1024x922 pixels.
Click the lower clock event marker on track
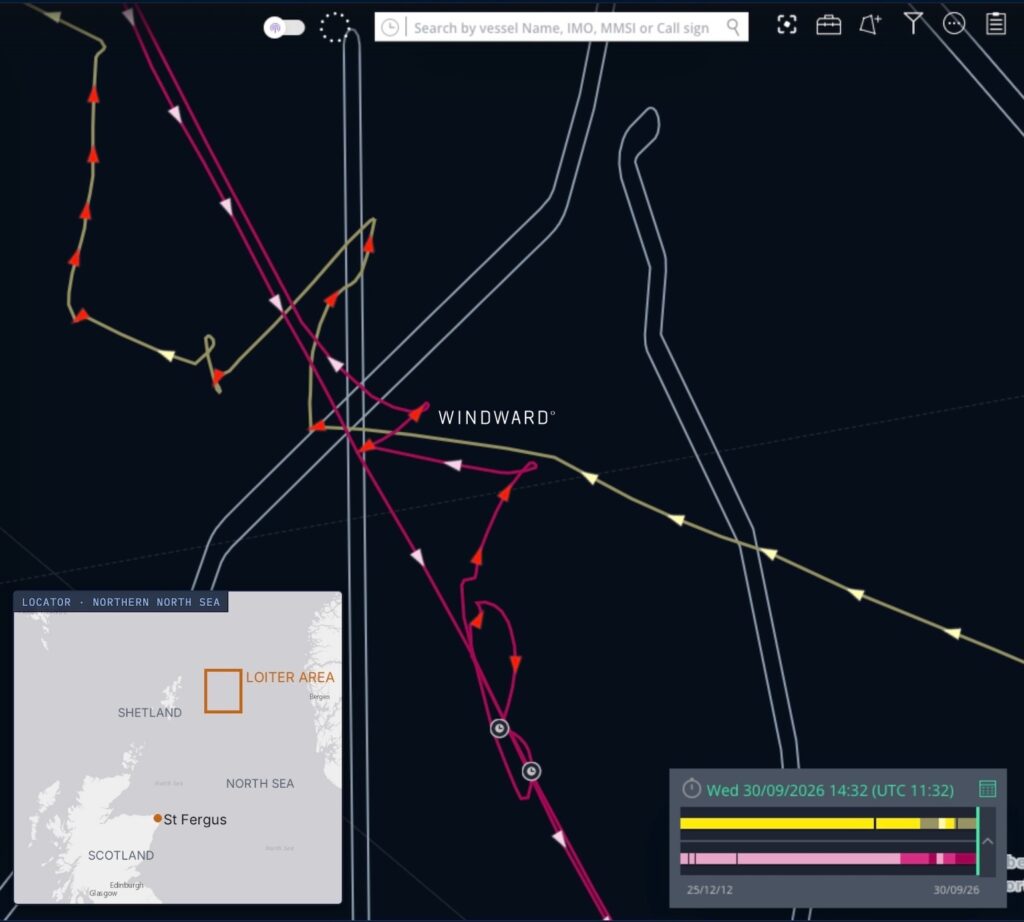(531, 772)
